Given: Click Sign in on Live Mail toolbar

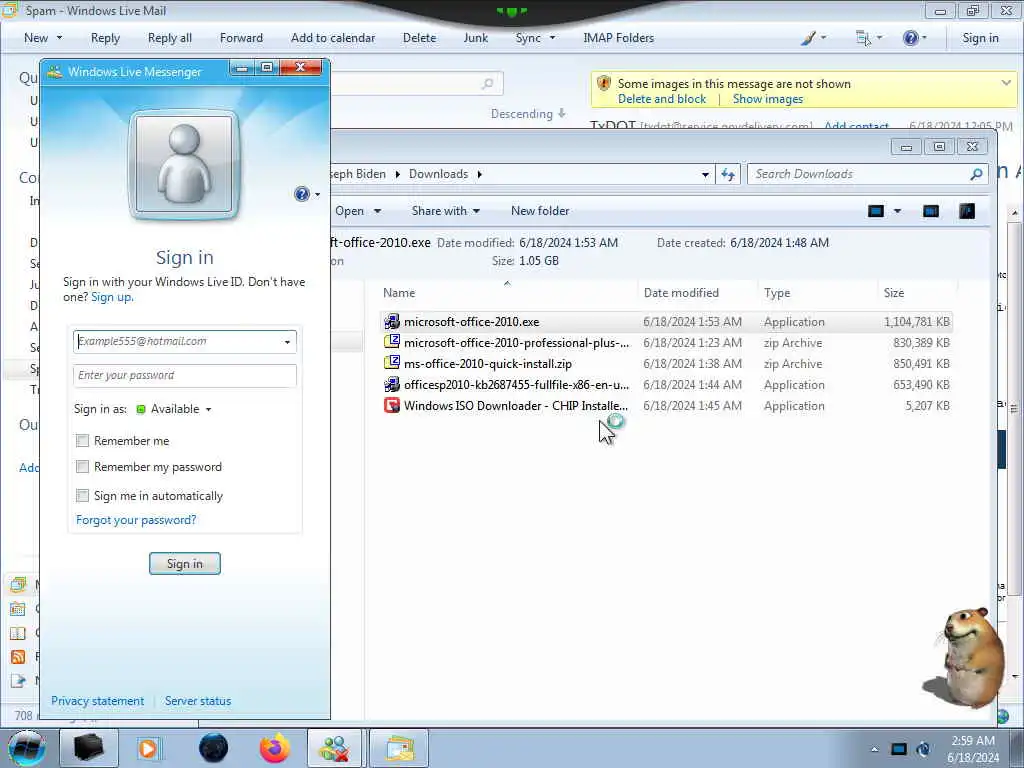Looking at the screenshot, I should 980,38.
